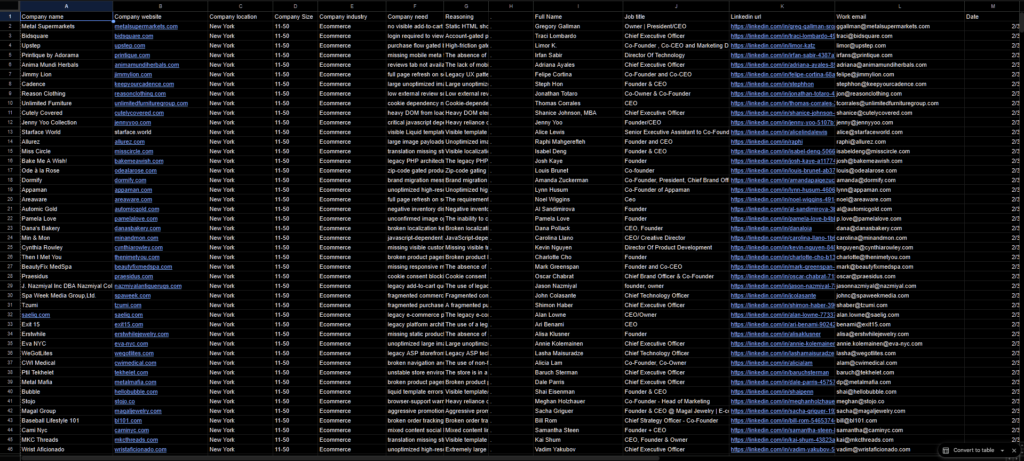Select the 'BeautyFix MedSpa' cell
The image size is (1024, 461).
pyautogui.click(x=66, y=266)
